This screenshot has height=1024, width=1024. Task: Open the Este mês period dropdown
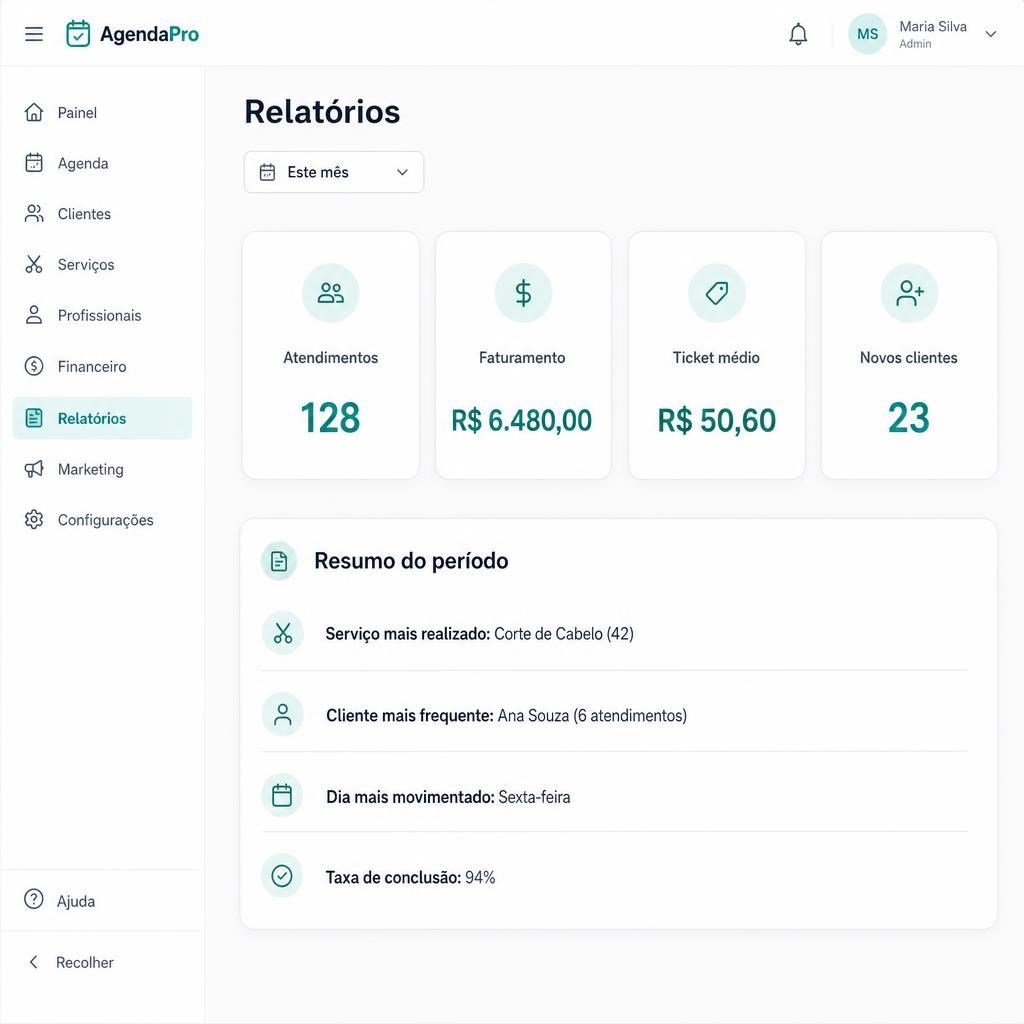click(x=334, y=172)
